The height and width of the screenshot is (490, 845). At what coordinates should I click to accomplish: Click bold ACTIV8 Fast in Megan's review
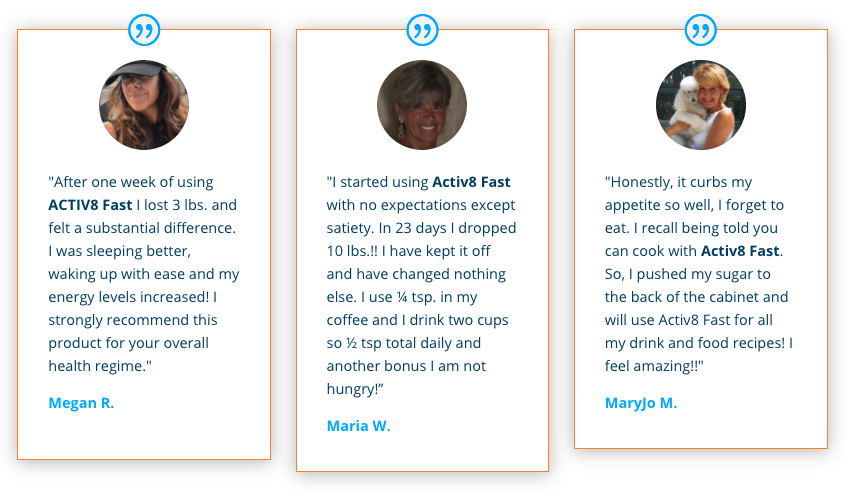click(x=90, y=205)
